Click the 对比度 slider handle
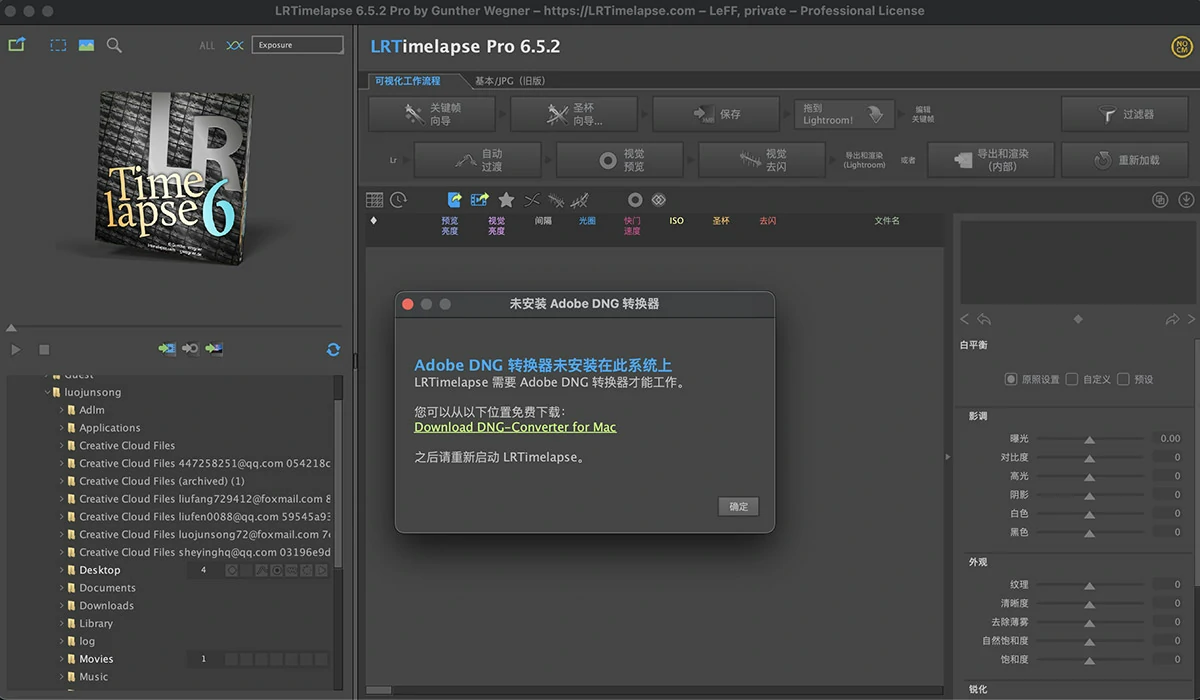 click(x=1089, y=458)
